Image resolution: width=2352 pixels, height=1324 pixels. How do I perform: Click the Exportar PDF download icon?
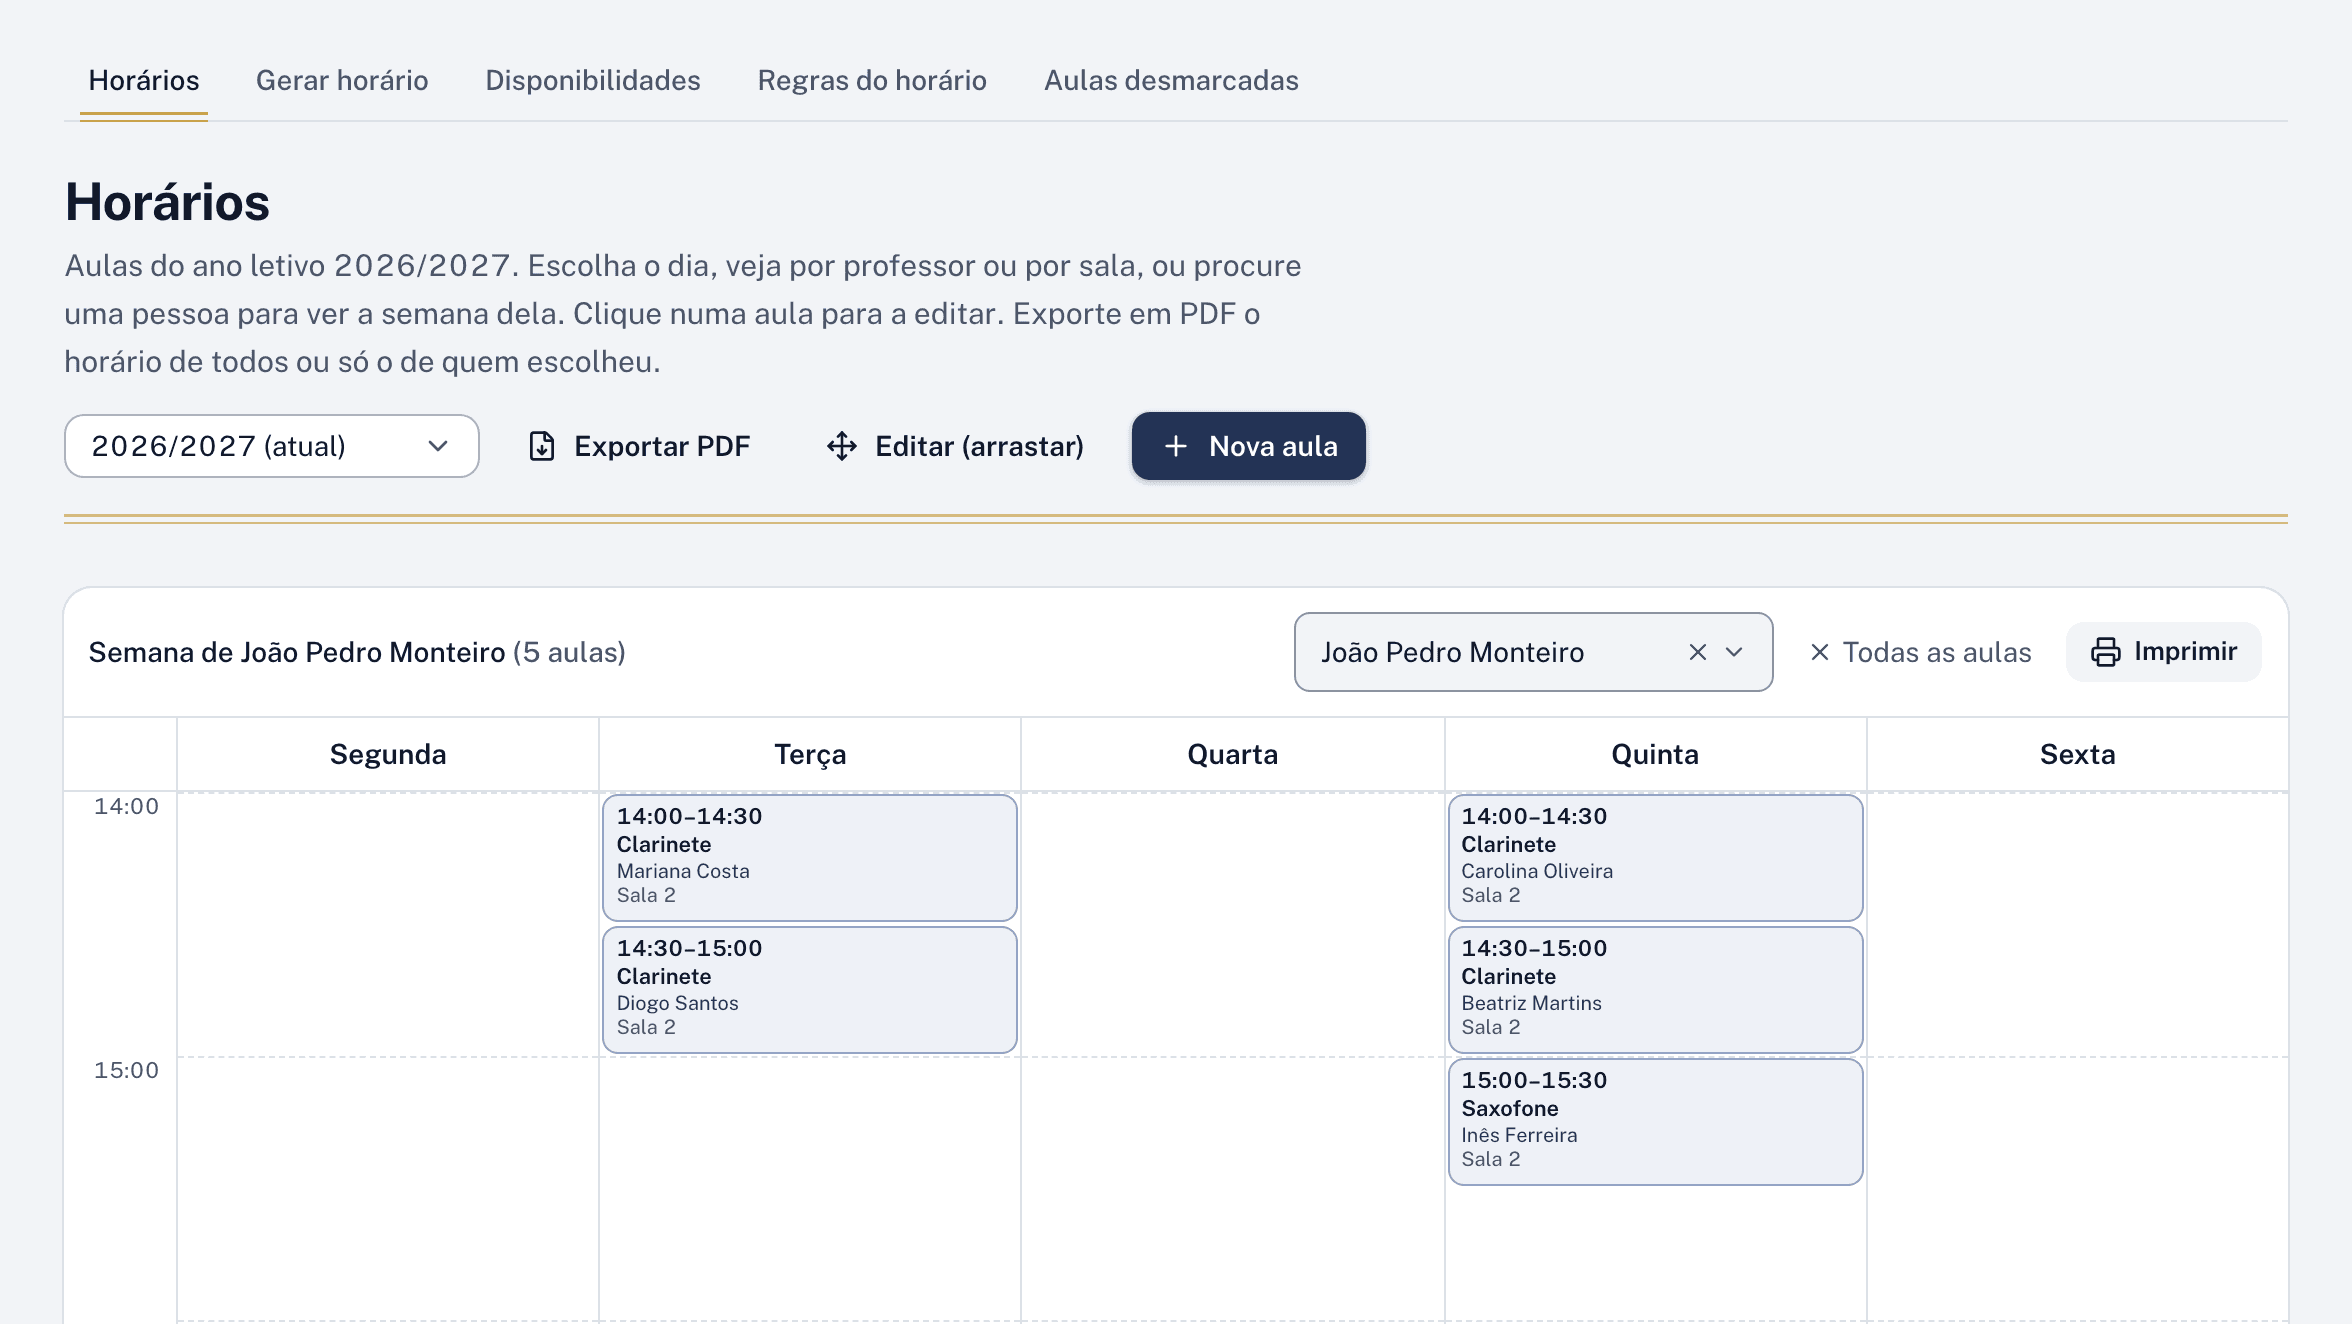click(x=542, y=446)
